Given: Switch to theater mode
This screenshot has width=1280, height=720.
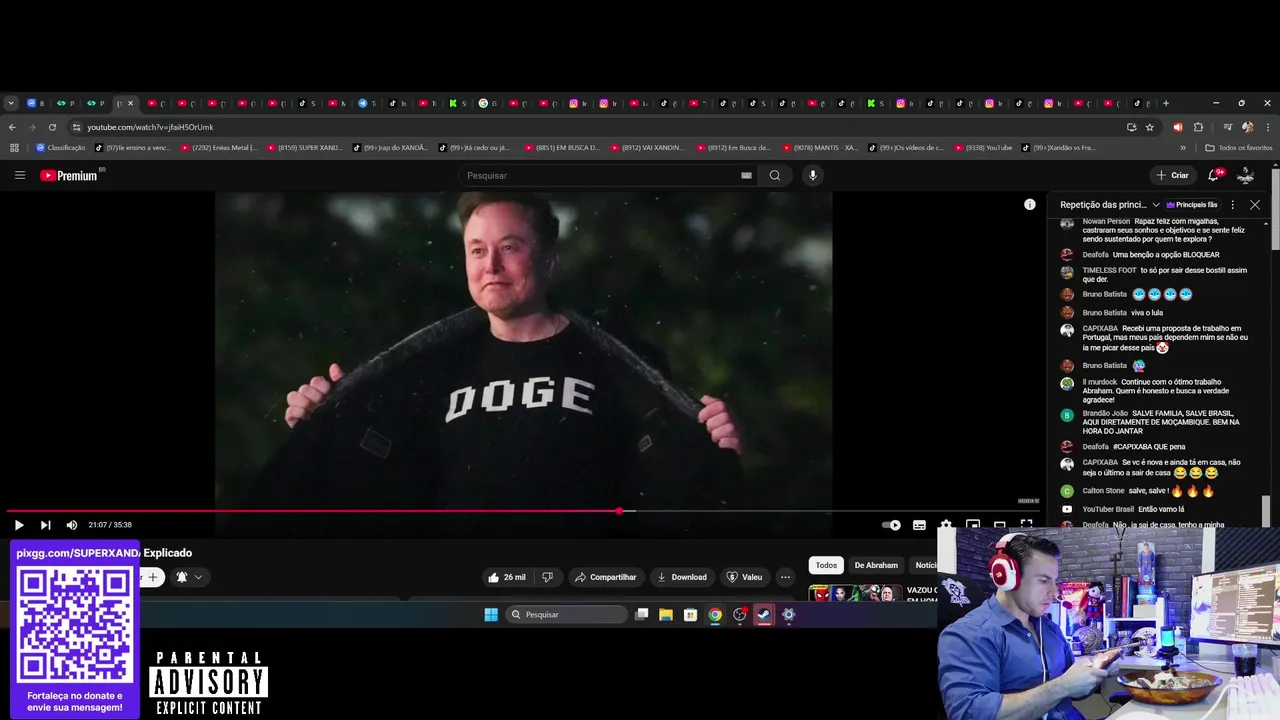Looking at the screenshot, I should point(999,524).
